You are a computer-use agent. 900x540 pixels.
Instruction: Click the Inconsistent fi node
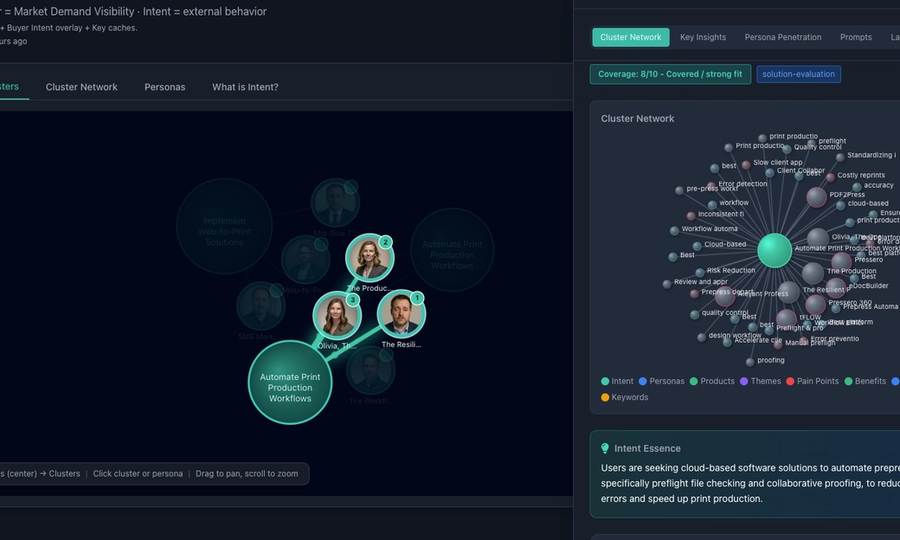[691, 216]
